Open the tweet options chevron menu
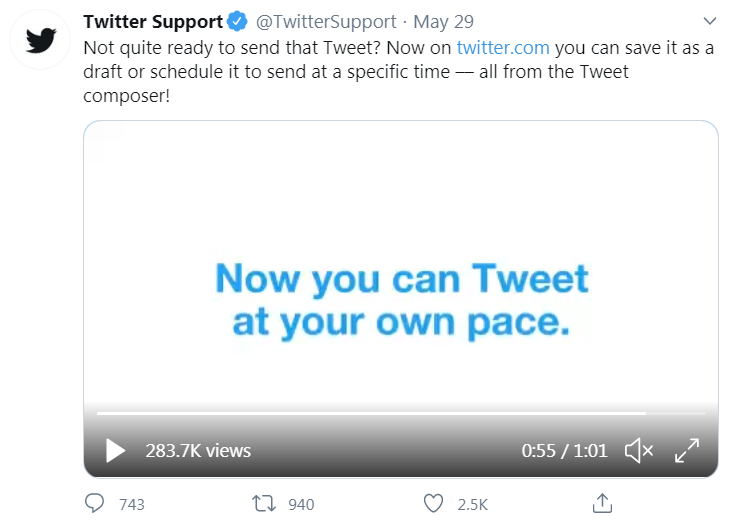Viewport: 730px width, 520px height. [710, 21]
